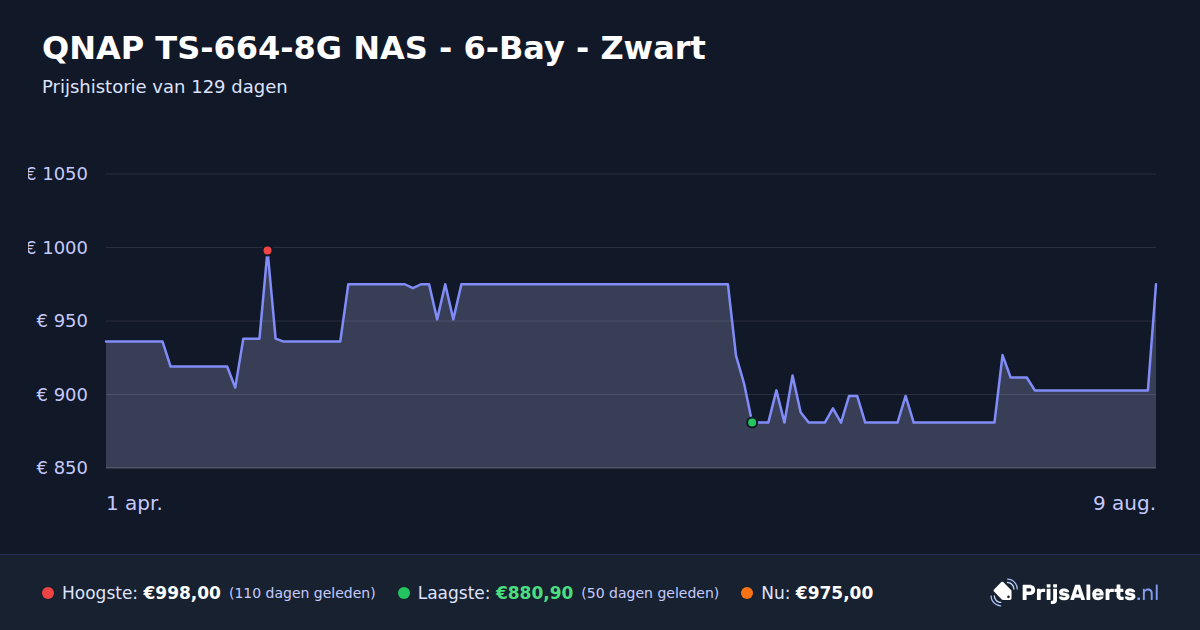
Task: Click the € 900 y-axis label
Action: click(x=62, y=395)
